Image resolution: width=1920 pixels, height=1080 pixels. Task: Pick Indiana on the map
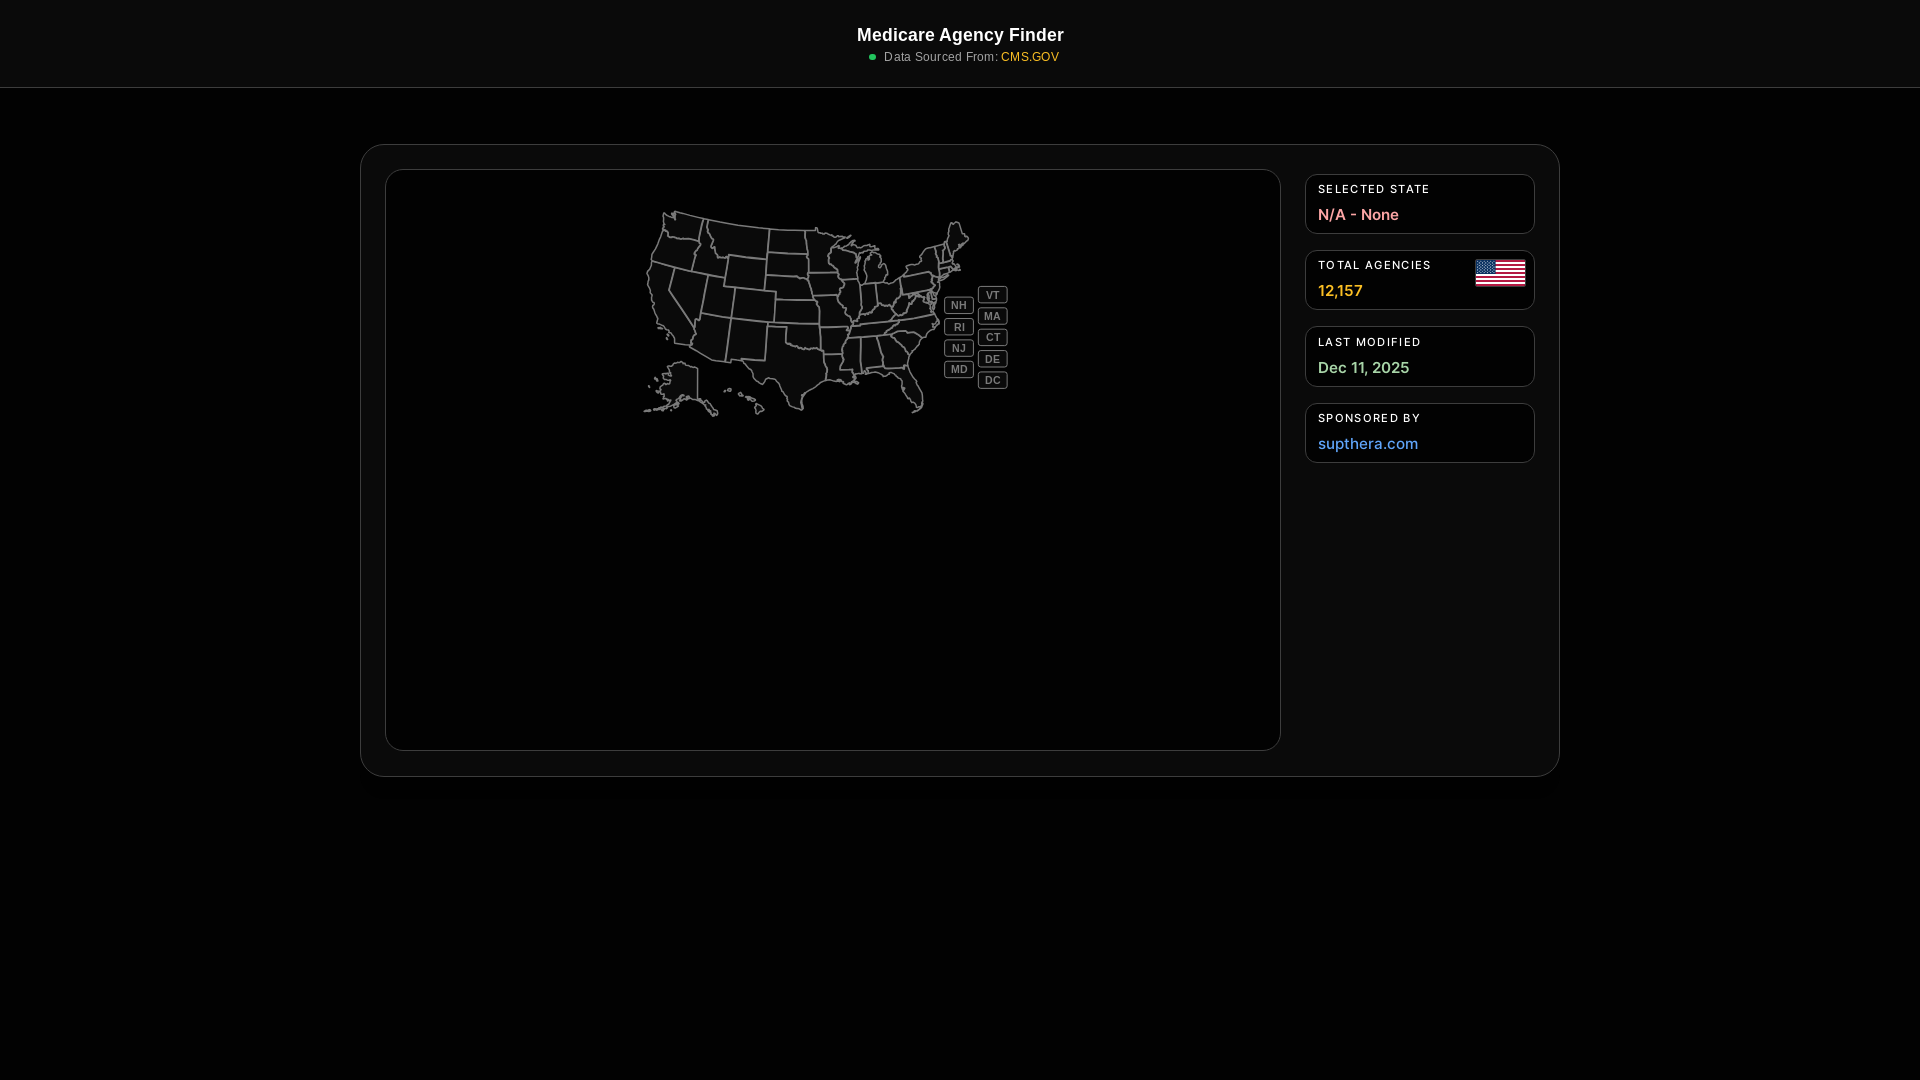tap(869, 298)
